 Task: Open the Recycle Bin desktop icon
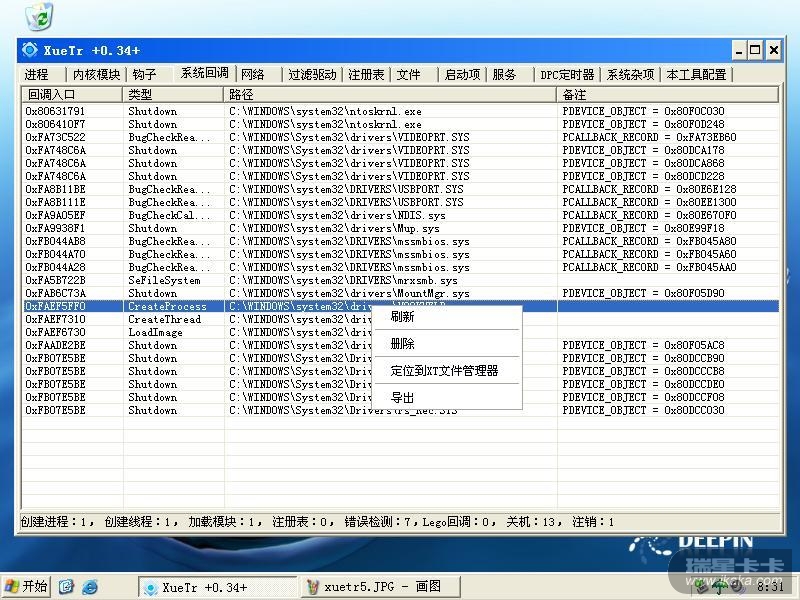tap(39, 16)
